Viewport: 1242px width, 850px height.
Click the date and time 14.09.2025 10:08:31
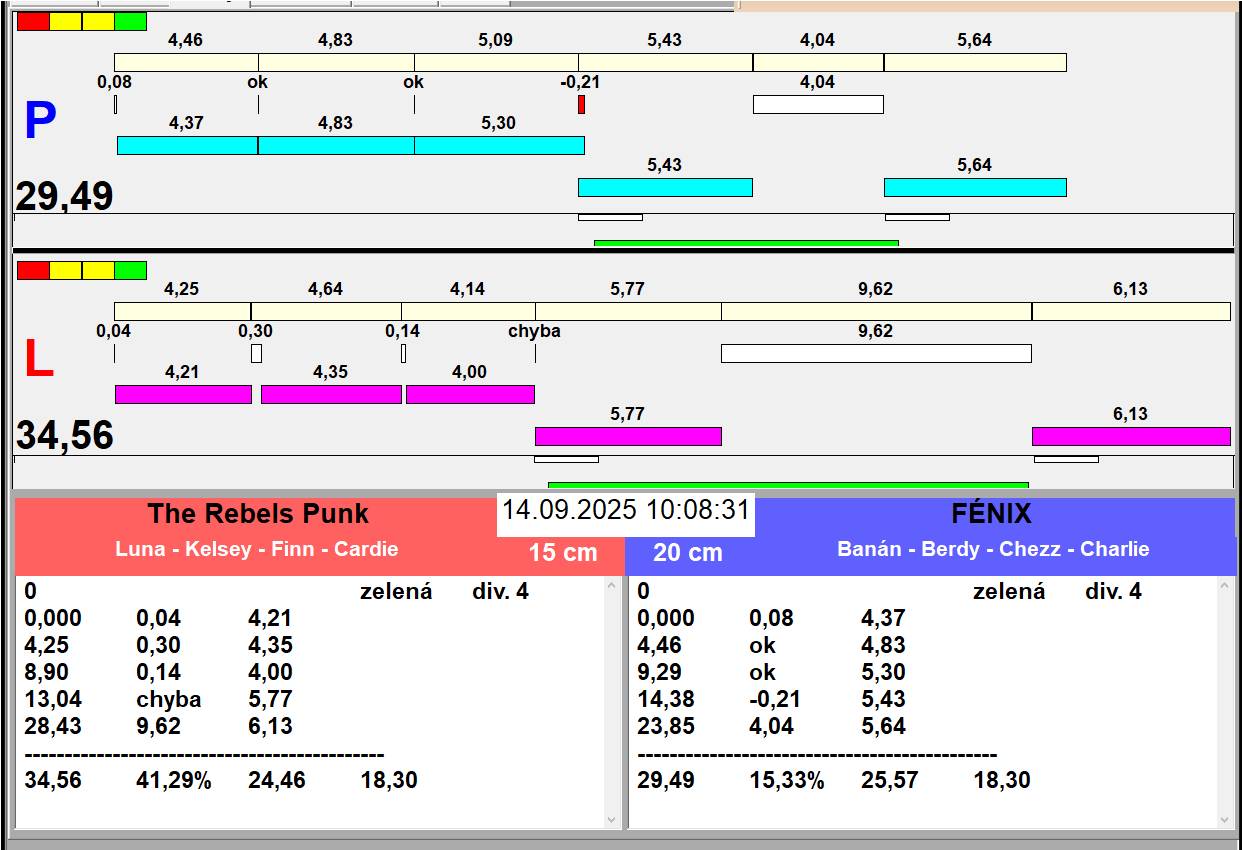(x=626, y=510)
